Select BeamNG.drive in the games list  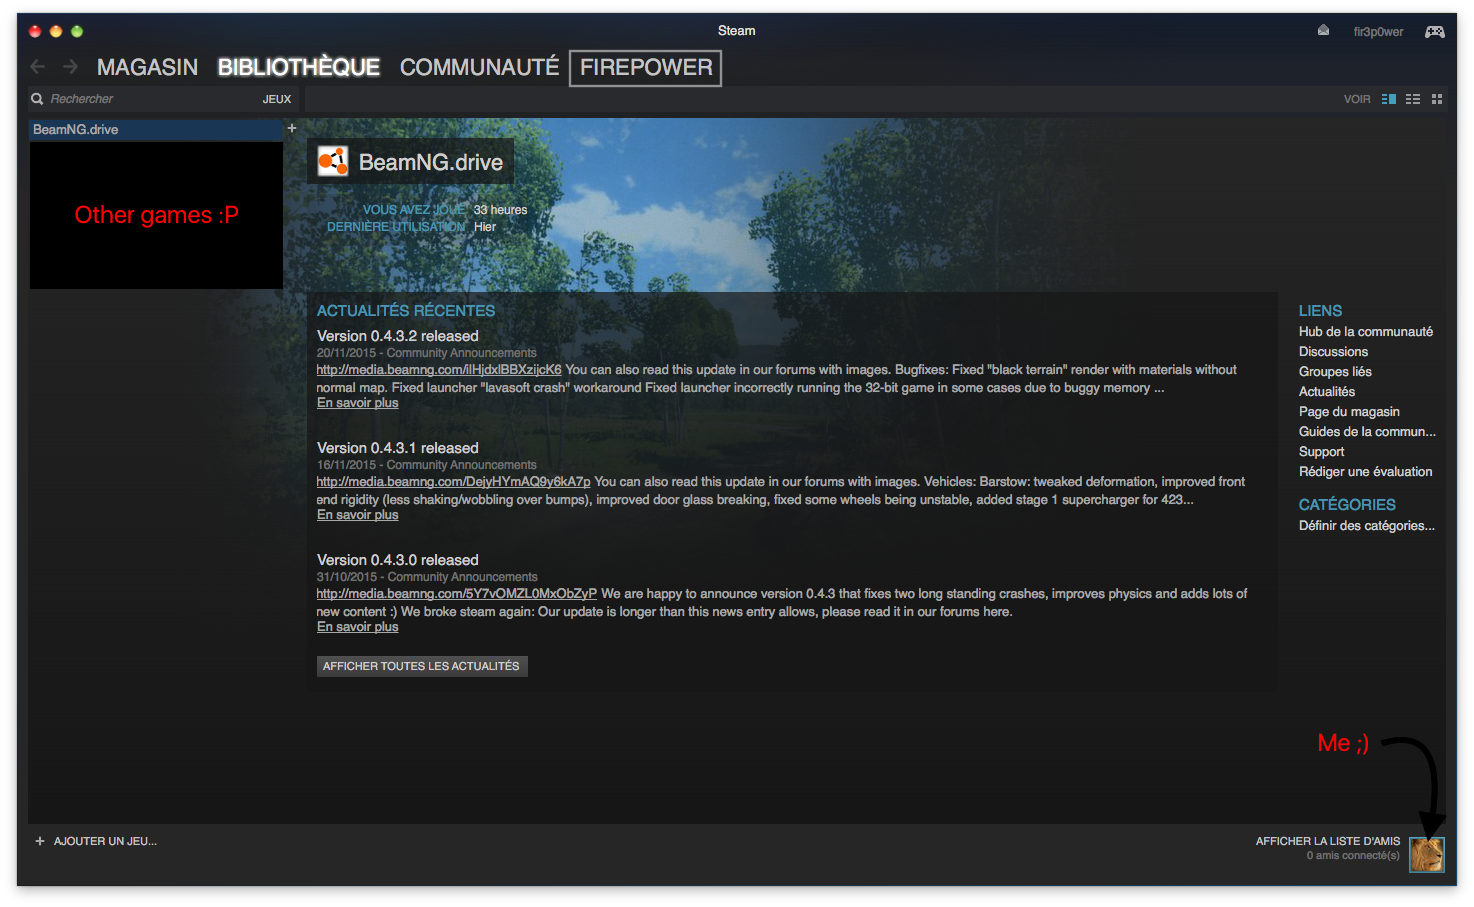click(x=156, y=130)
